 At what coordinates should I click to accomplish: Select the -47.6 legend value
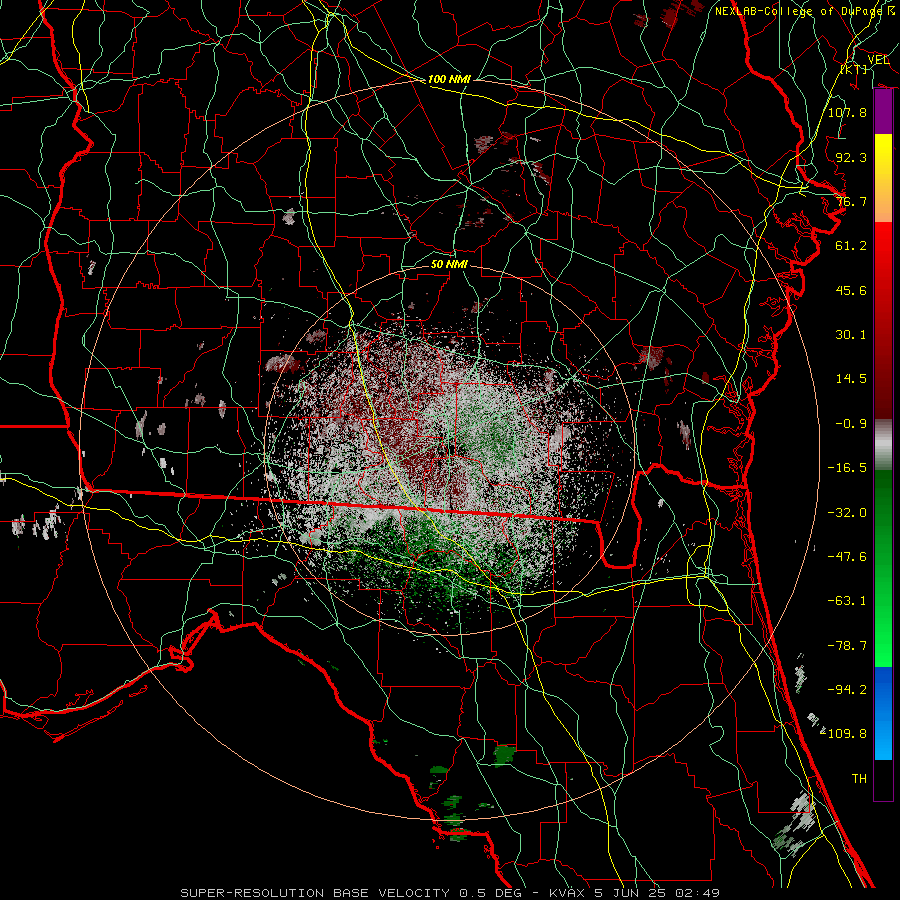pyautogui.click(x=847, y=557)
